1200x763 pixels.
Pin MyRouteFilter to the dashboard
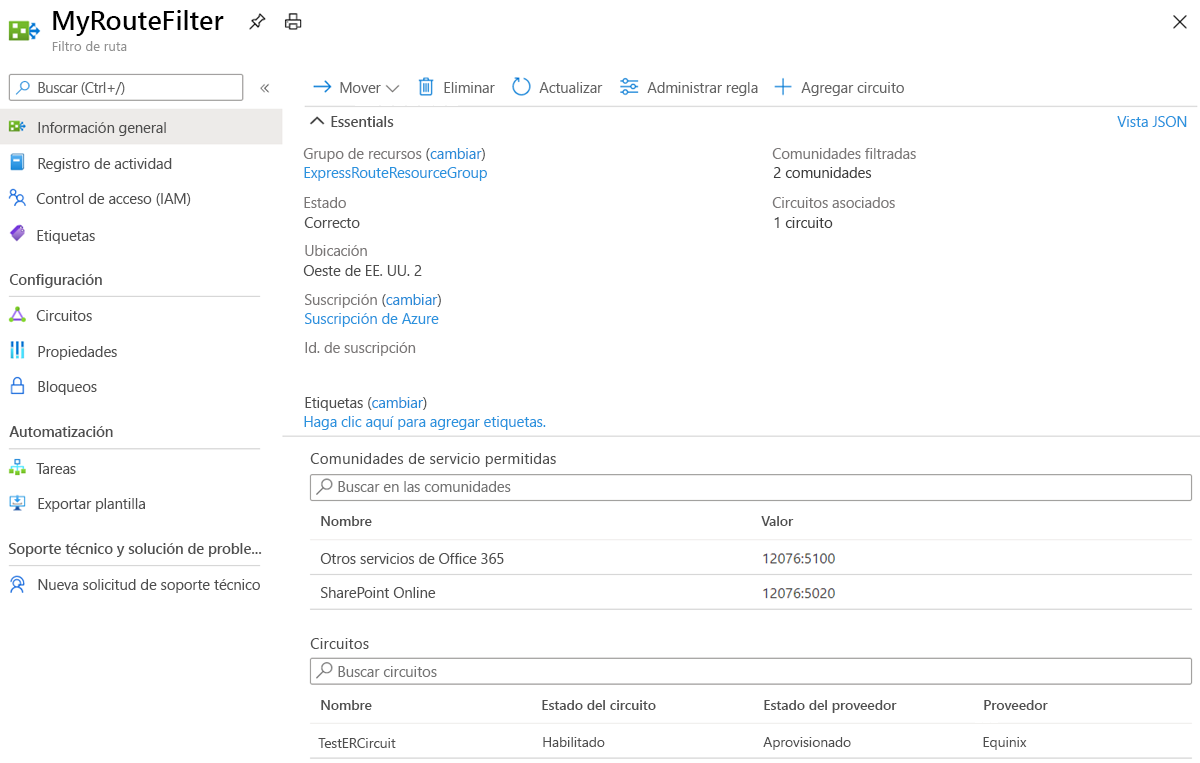pyautogui.click(x=257, y=21)
